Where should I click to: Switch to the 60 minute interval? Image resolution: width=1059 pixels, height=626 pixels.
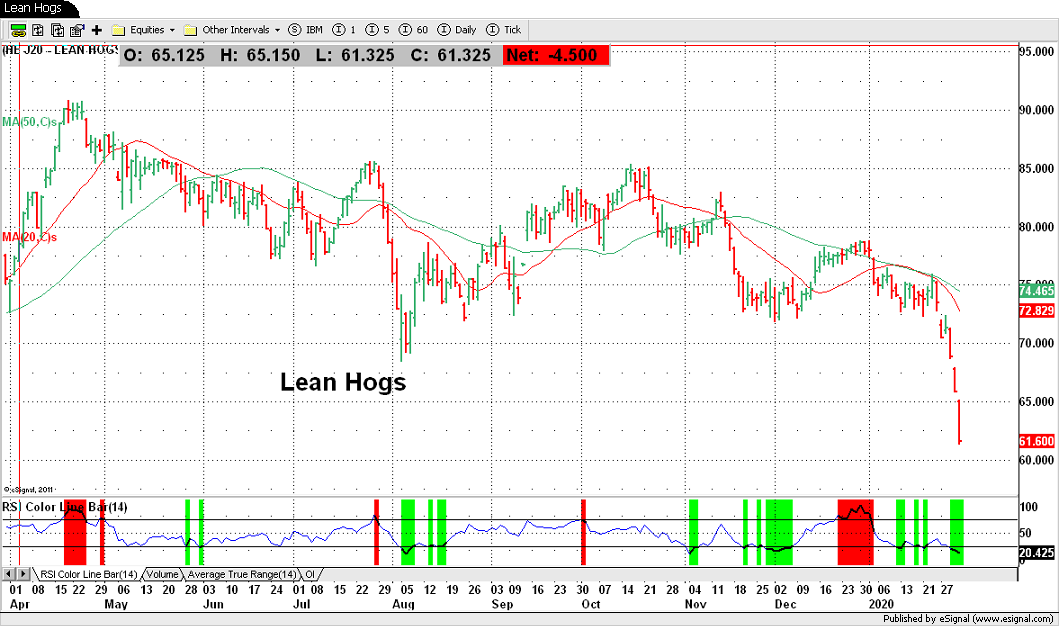(x=413, y=30)
